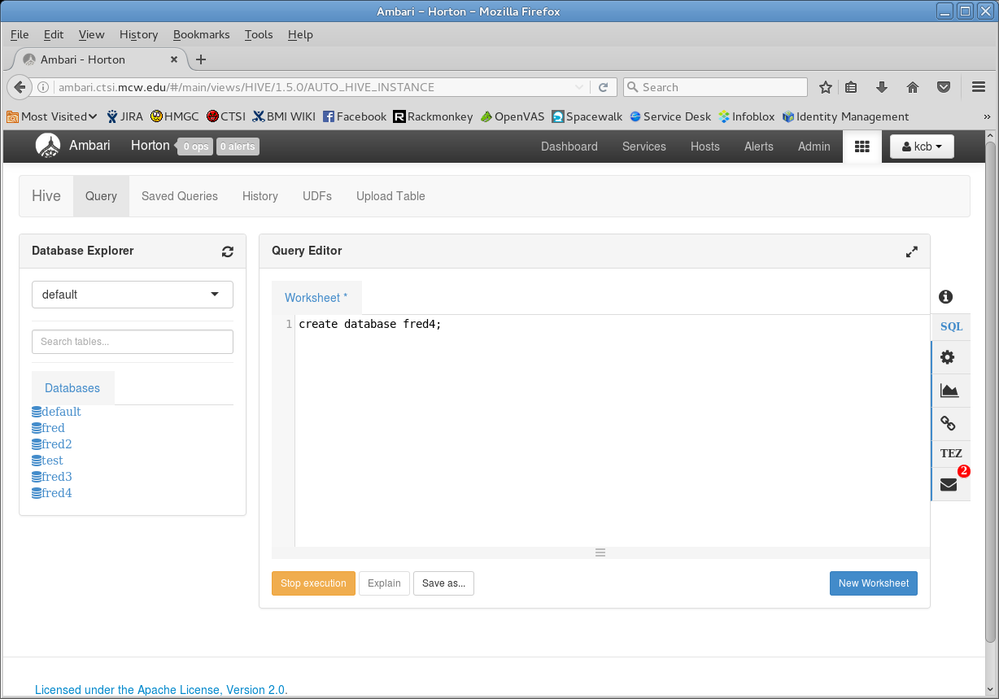Open the Tools menu
999x699 pixels.
[x=259, y=34]
